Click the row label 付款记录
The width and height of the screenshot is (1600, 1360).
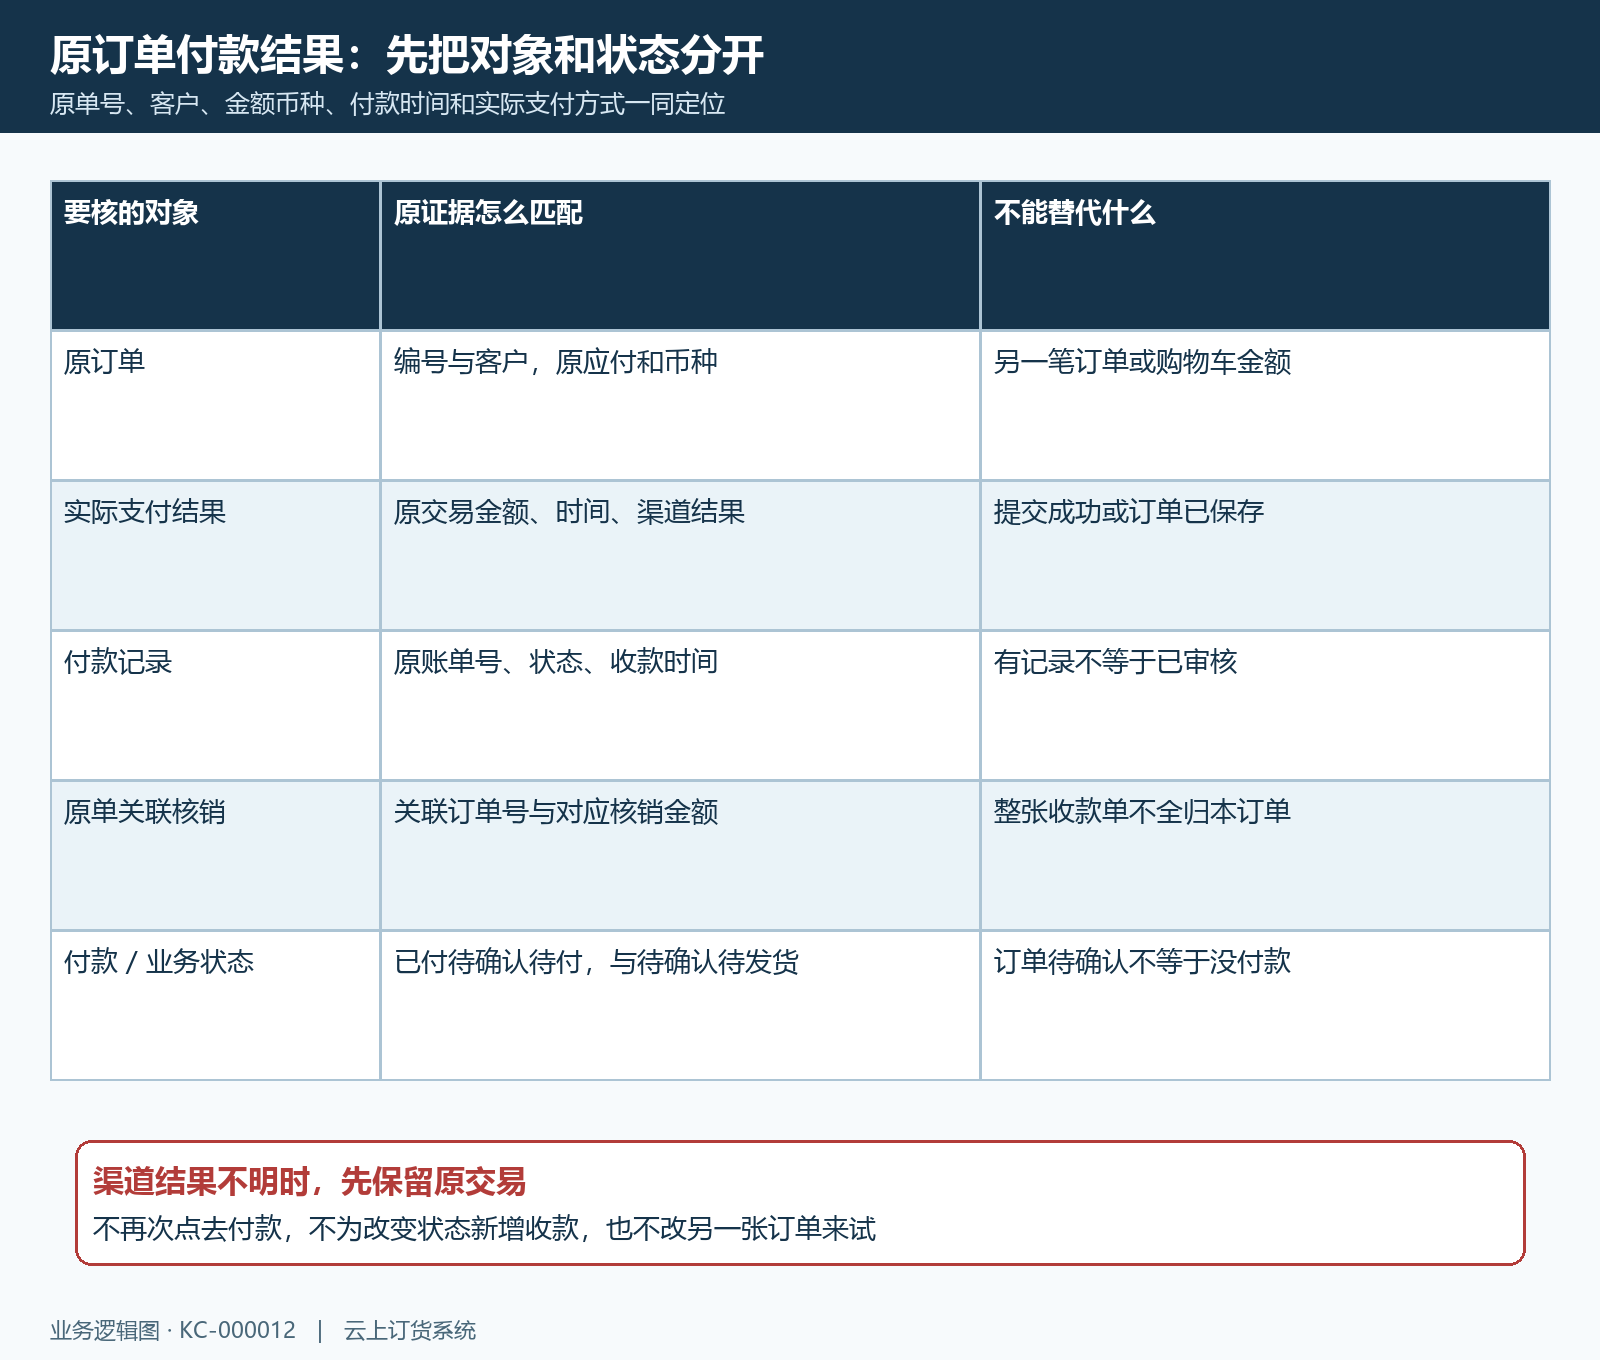[215, 705]
